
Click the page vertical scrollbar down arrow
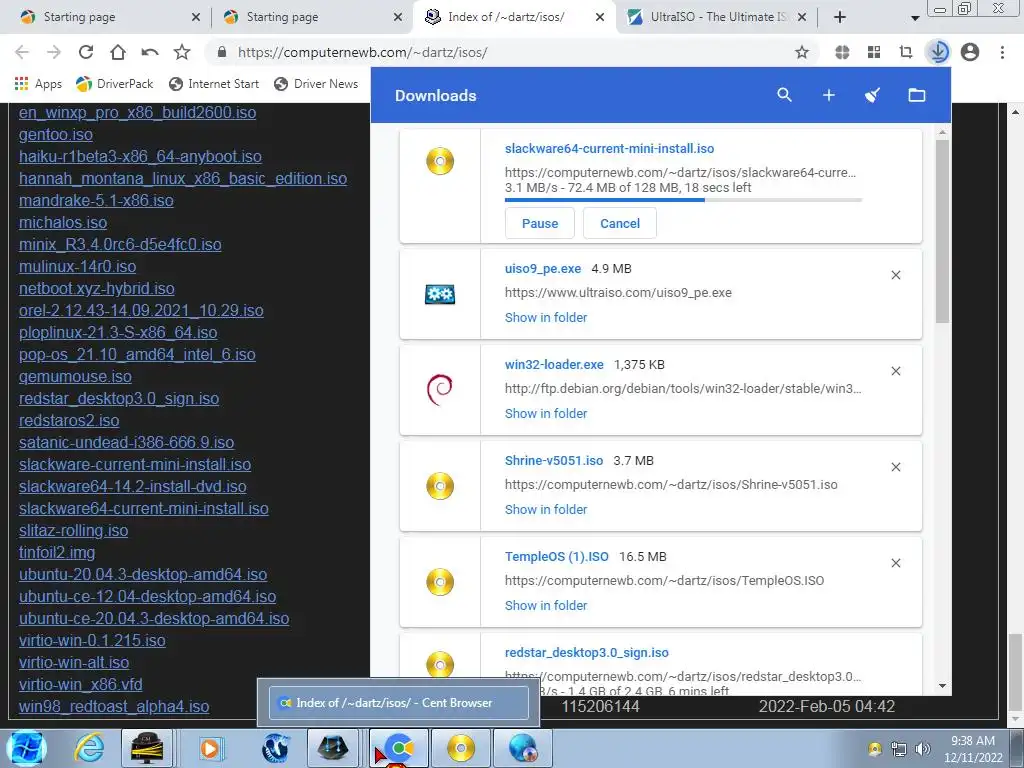coord(1016,720)
